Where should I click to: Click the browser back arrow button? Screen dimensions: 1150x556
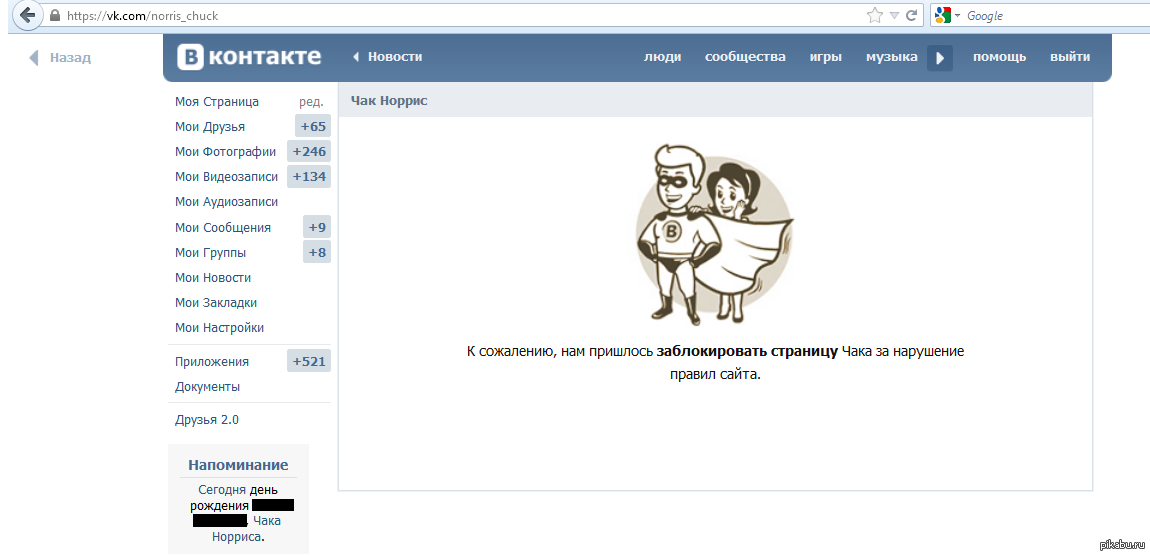(x=27, y=16)
